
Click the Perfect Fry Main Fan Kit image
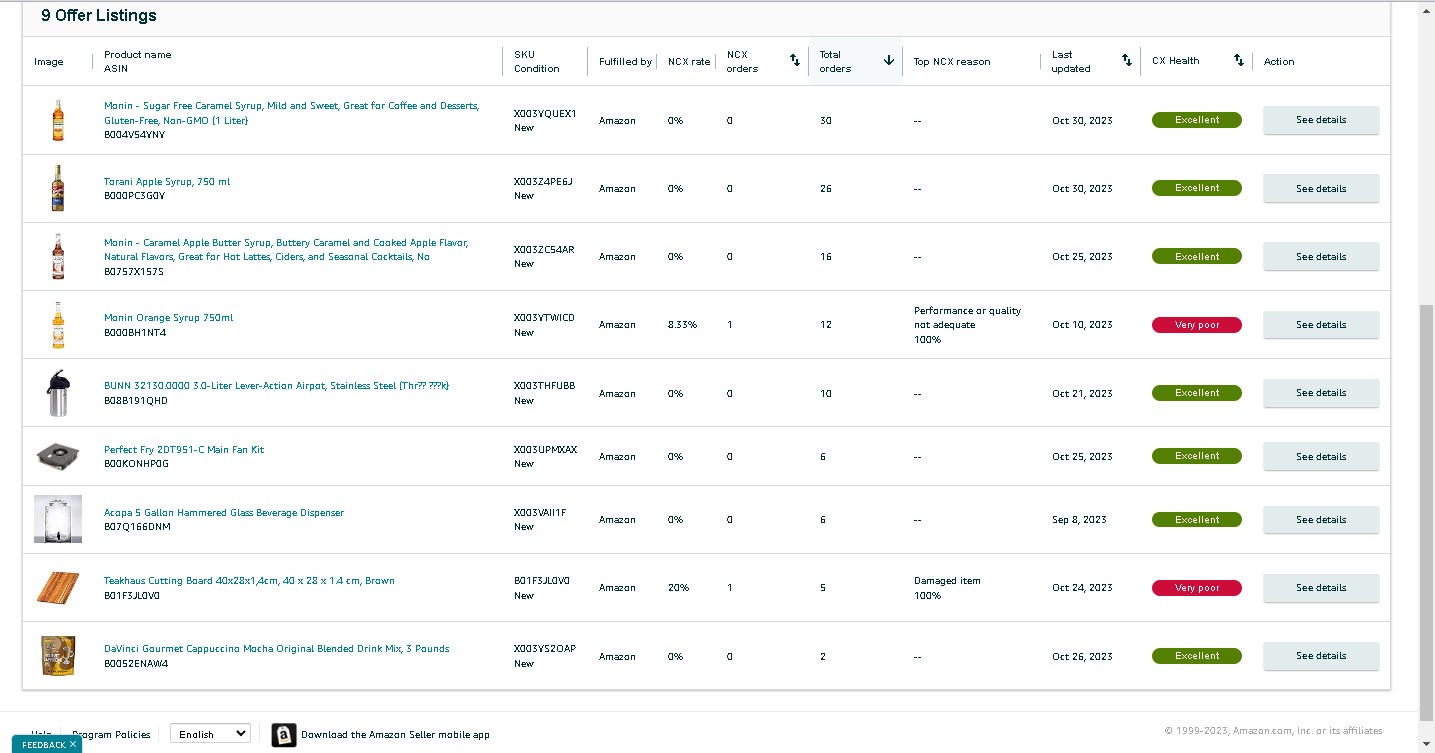pyautogui.click(x=58, y=456)
